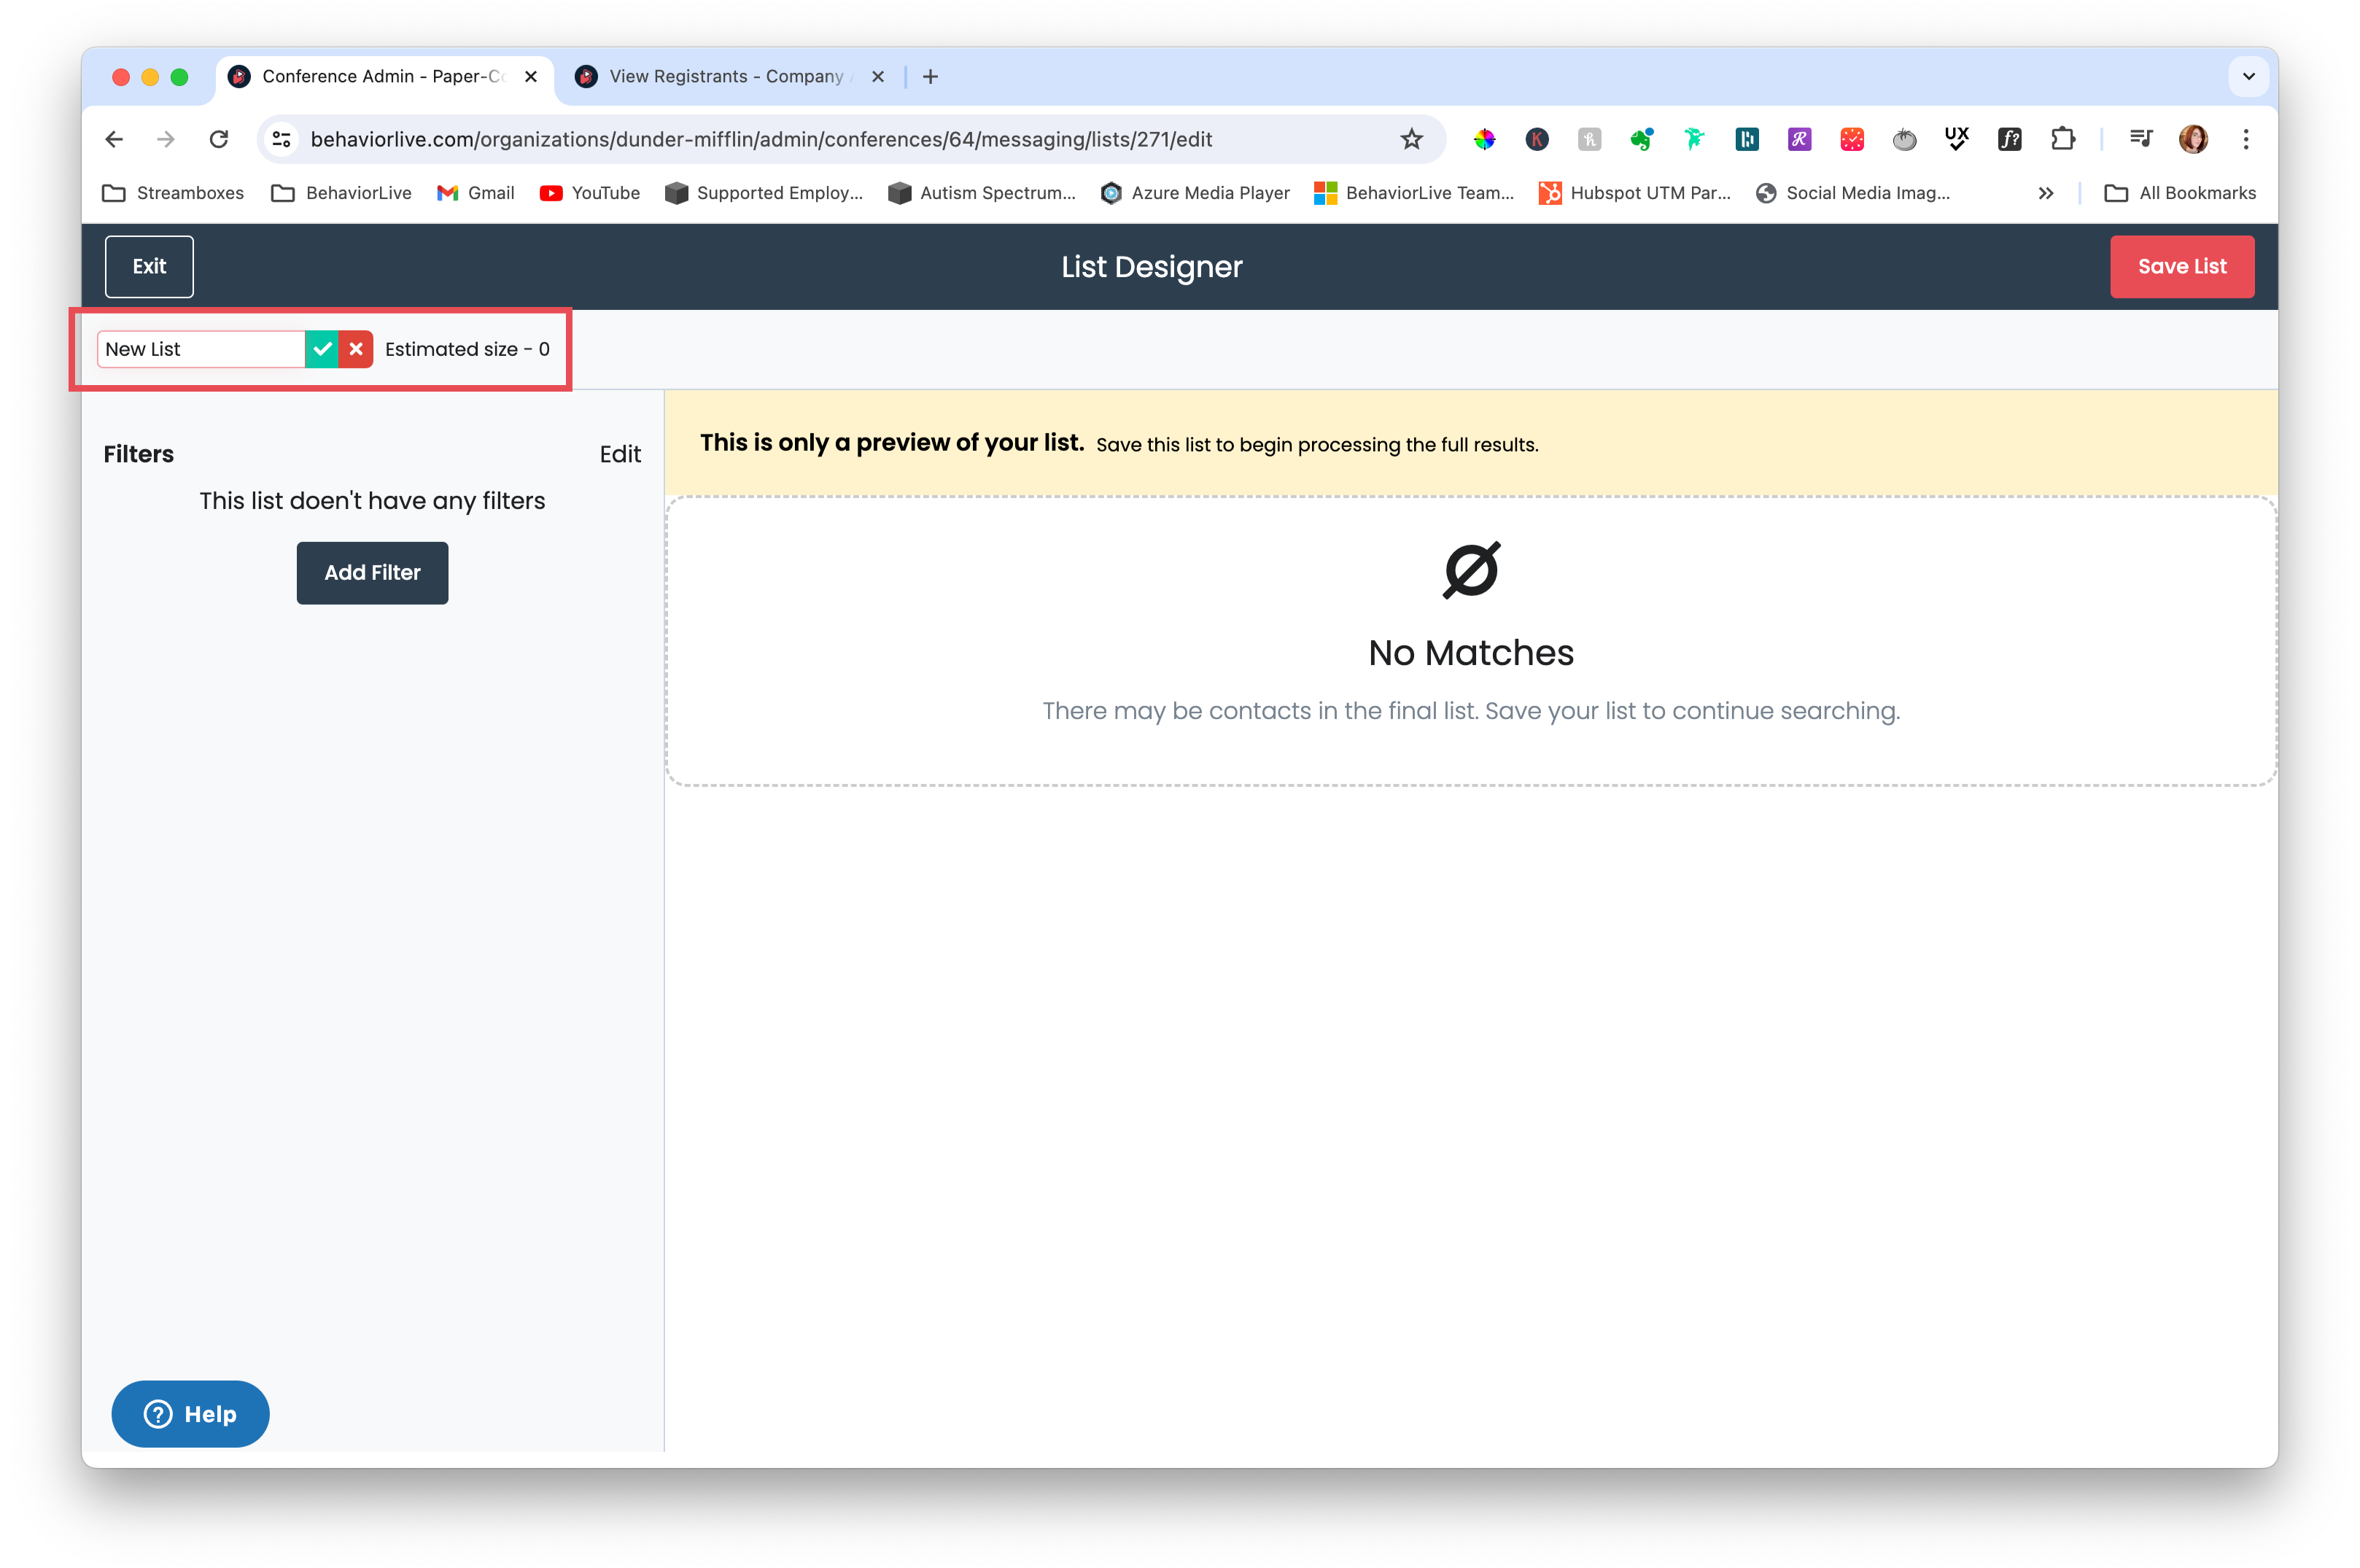Edit the list filters
The height and width of the screenshot is (1568, 2360).
tap(620, 454)
